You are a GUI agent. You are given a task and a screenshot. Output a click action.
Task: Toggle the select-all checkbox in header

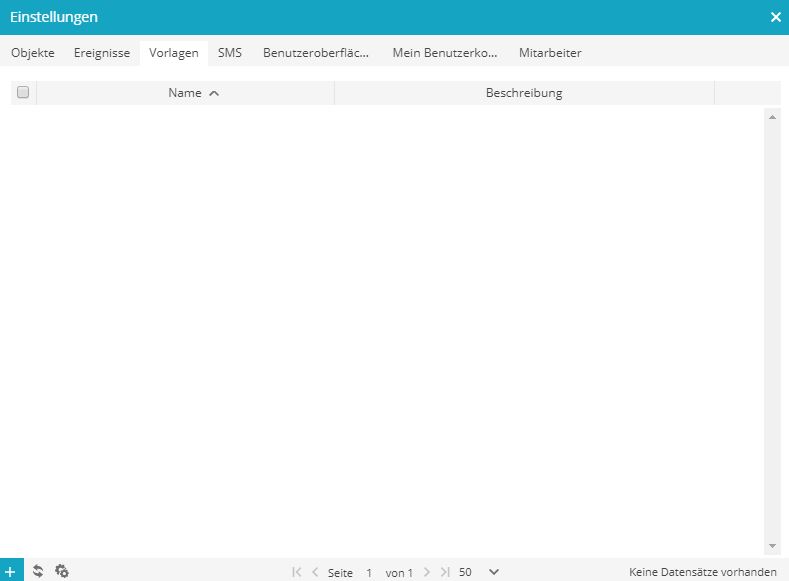tap(23, 92)
